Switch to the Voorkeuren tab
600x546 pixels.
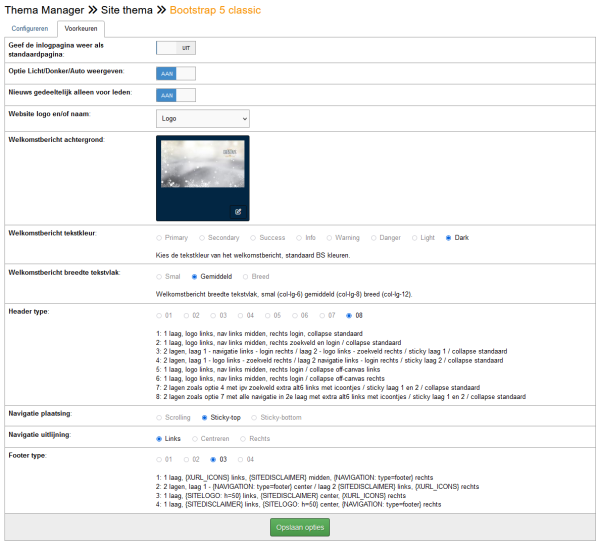[x=79, y=29]
